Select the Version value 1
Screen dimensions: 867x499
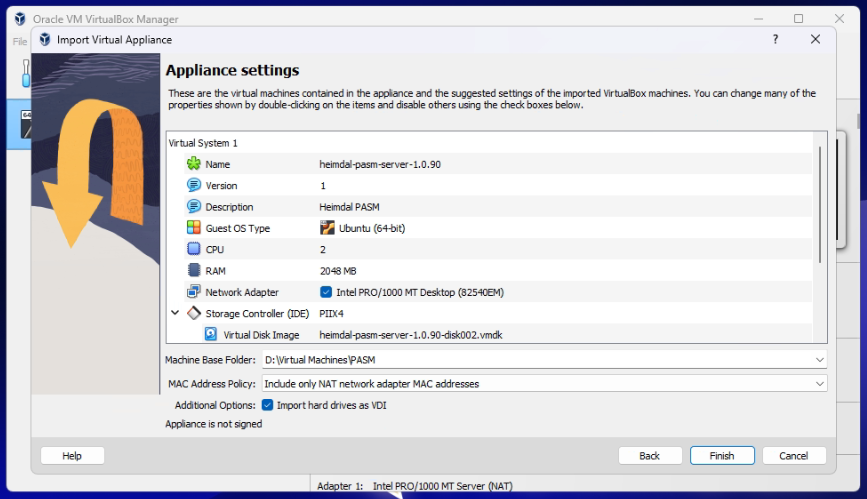(323, 186)
